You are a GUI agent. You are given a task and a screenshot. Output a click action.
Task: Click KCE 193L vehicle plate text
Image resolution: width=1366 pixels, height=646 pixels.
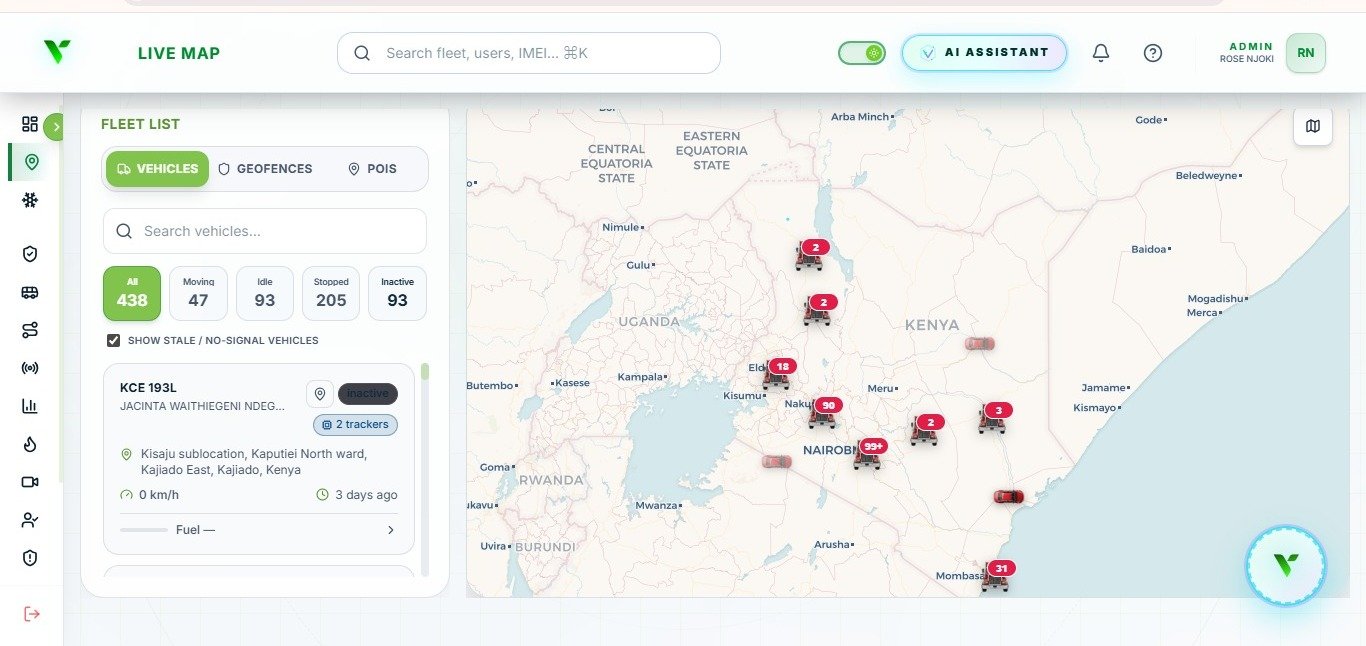[x=148, y=388]
